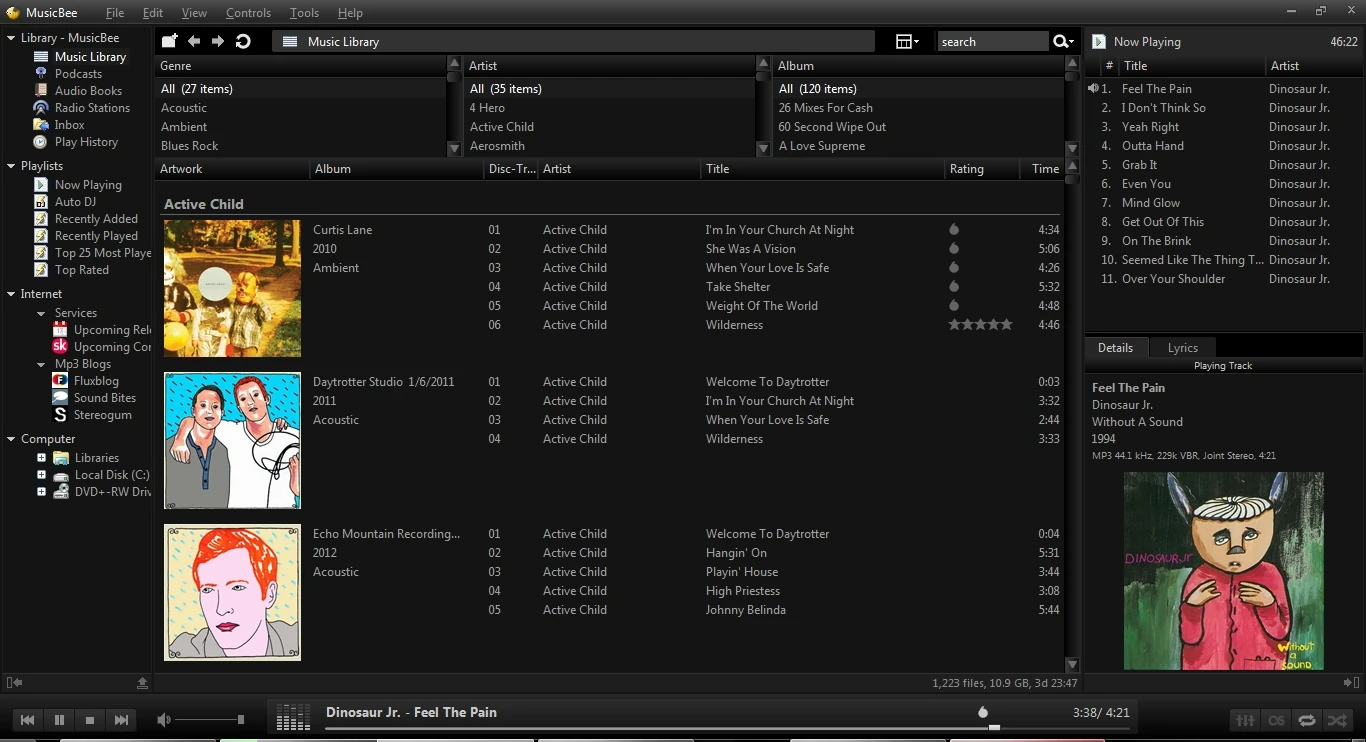Toggle shuffle mode

click(1337, 720)
